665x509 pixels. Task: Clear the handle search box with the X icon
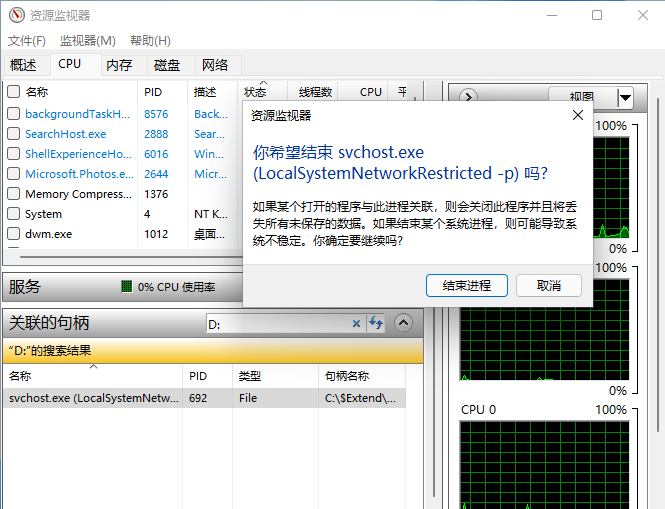(356, 323)
